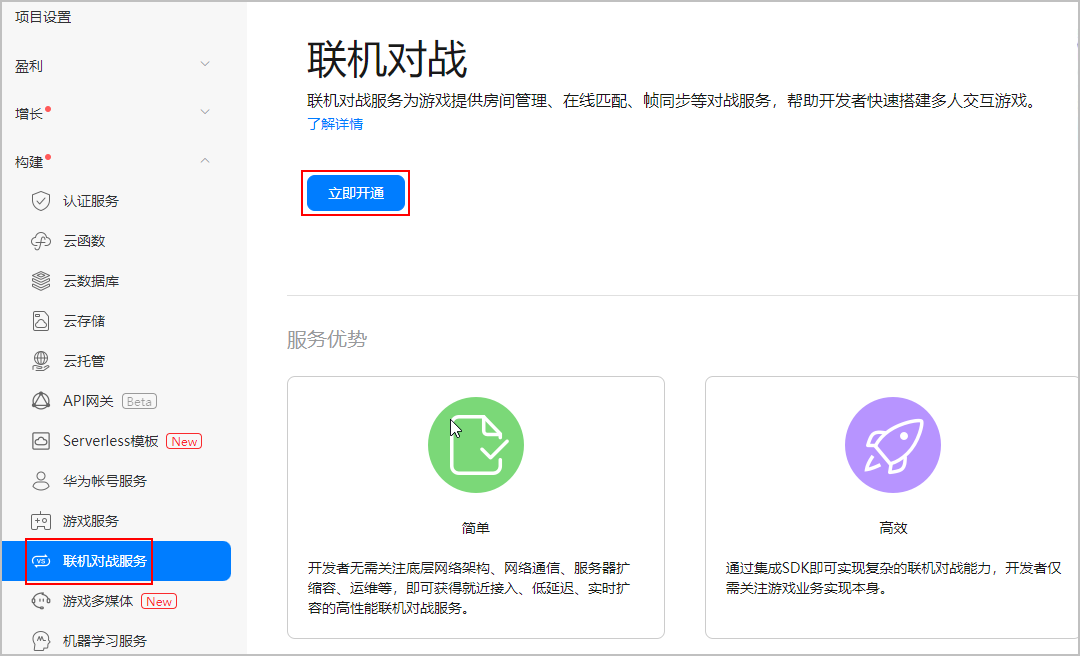
Task: Click the gamepad icon beside 游戏服务
Action: pyautogui.click(x=41, y=521)
